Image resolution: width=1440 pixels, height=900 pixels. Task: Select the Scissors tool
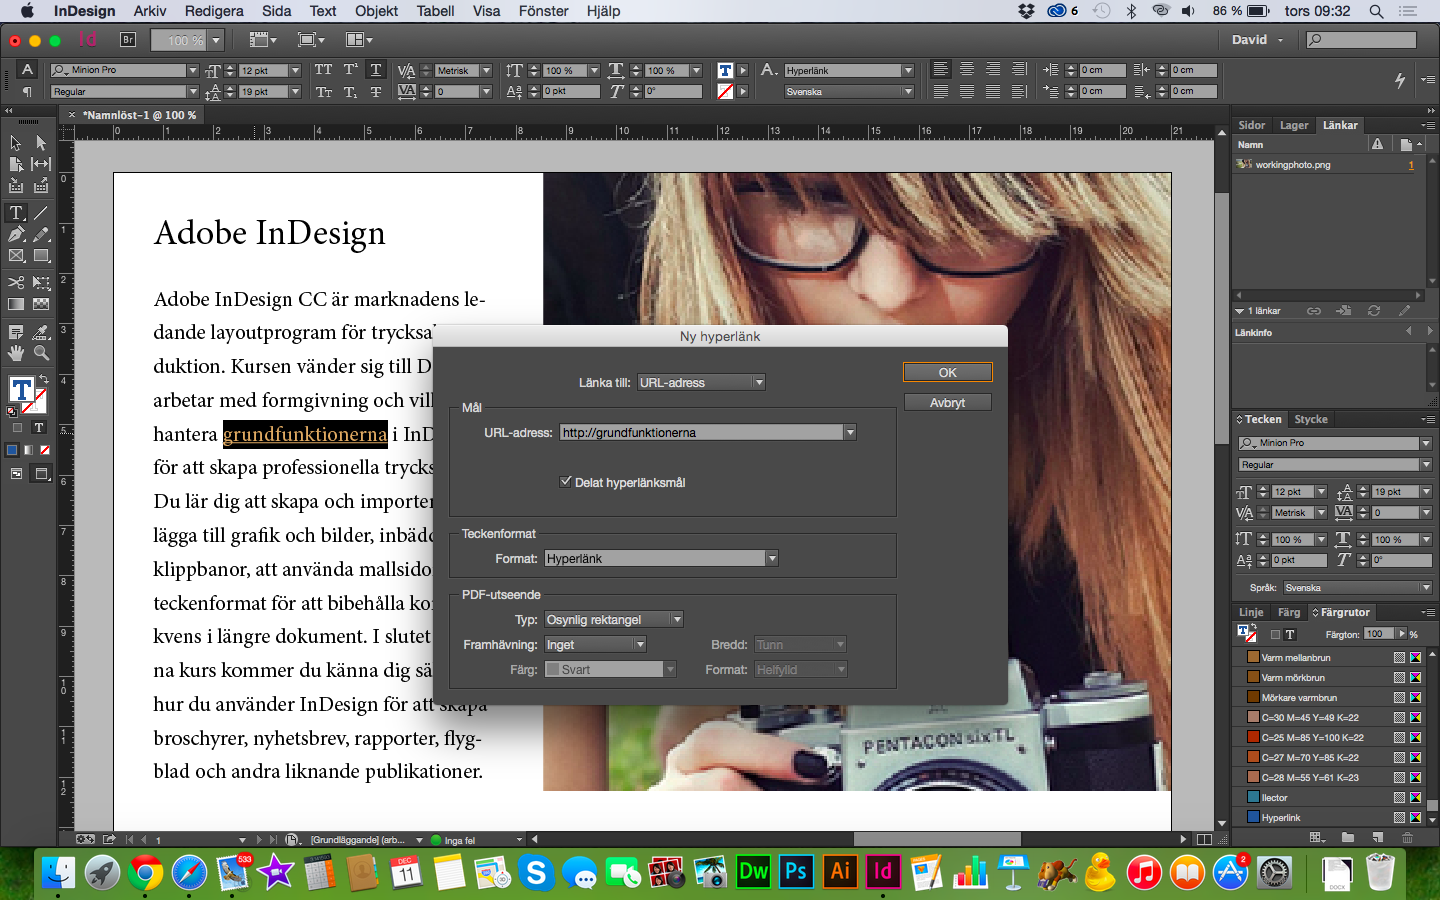[x=16, y=283]
